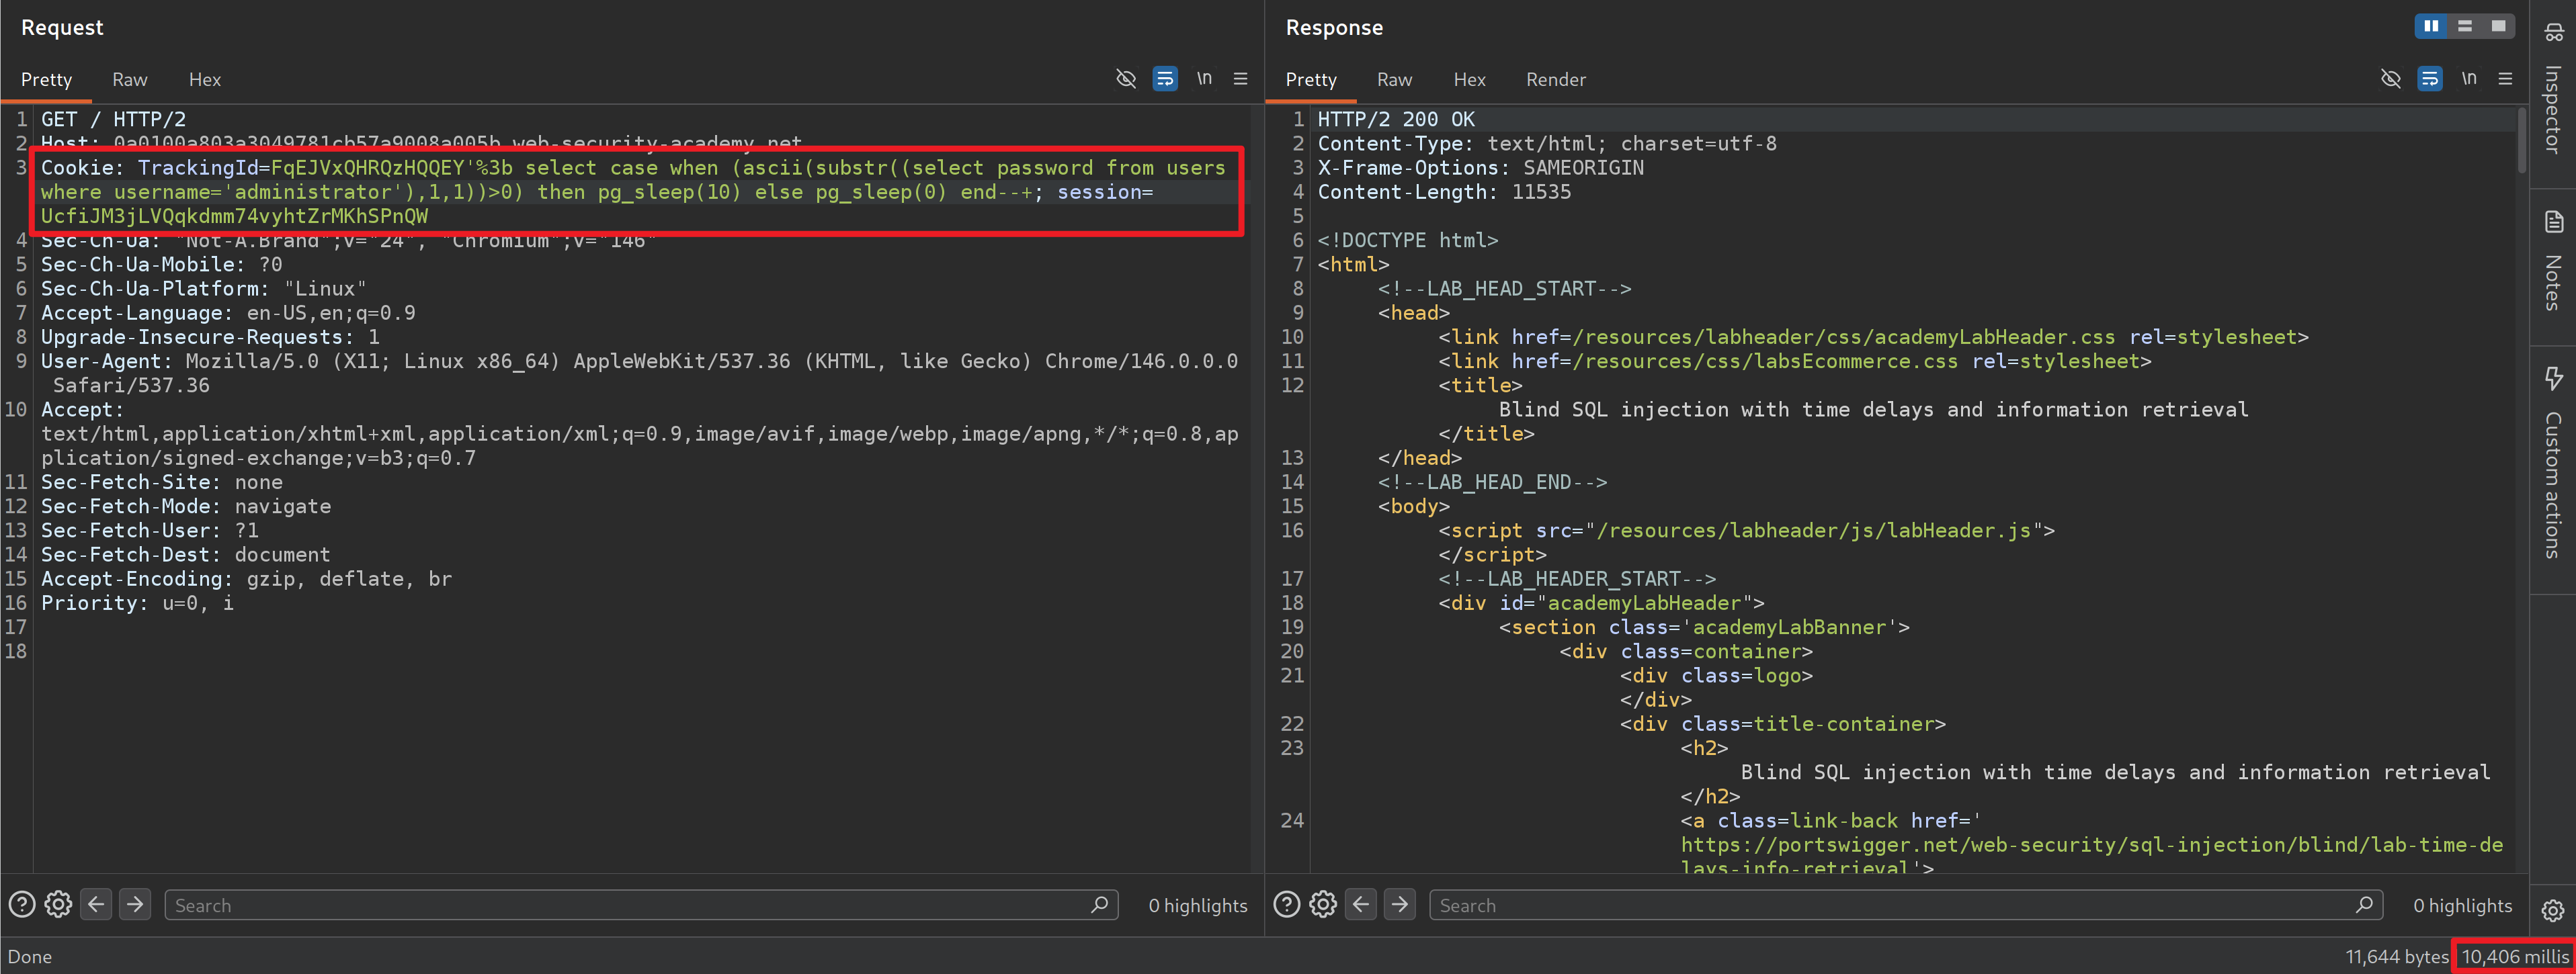Switch Request view to Raw tab
Viewport: 2576px width, 974px height.
129,79
